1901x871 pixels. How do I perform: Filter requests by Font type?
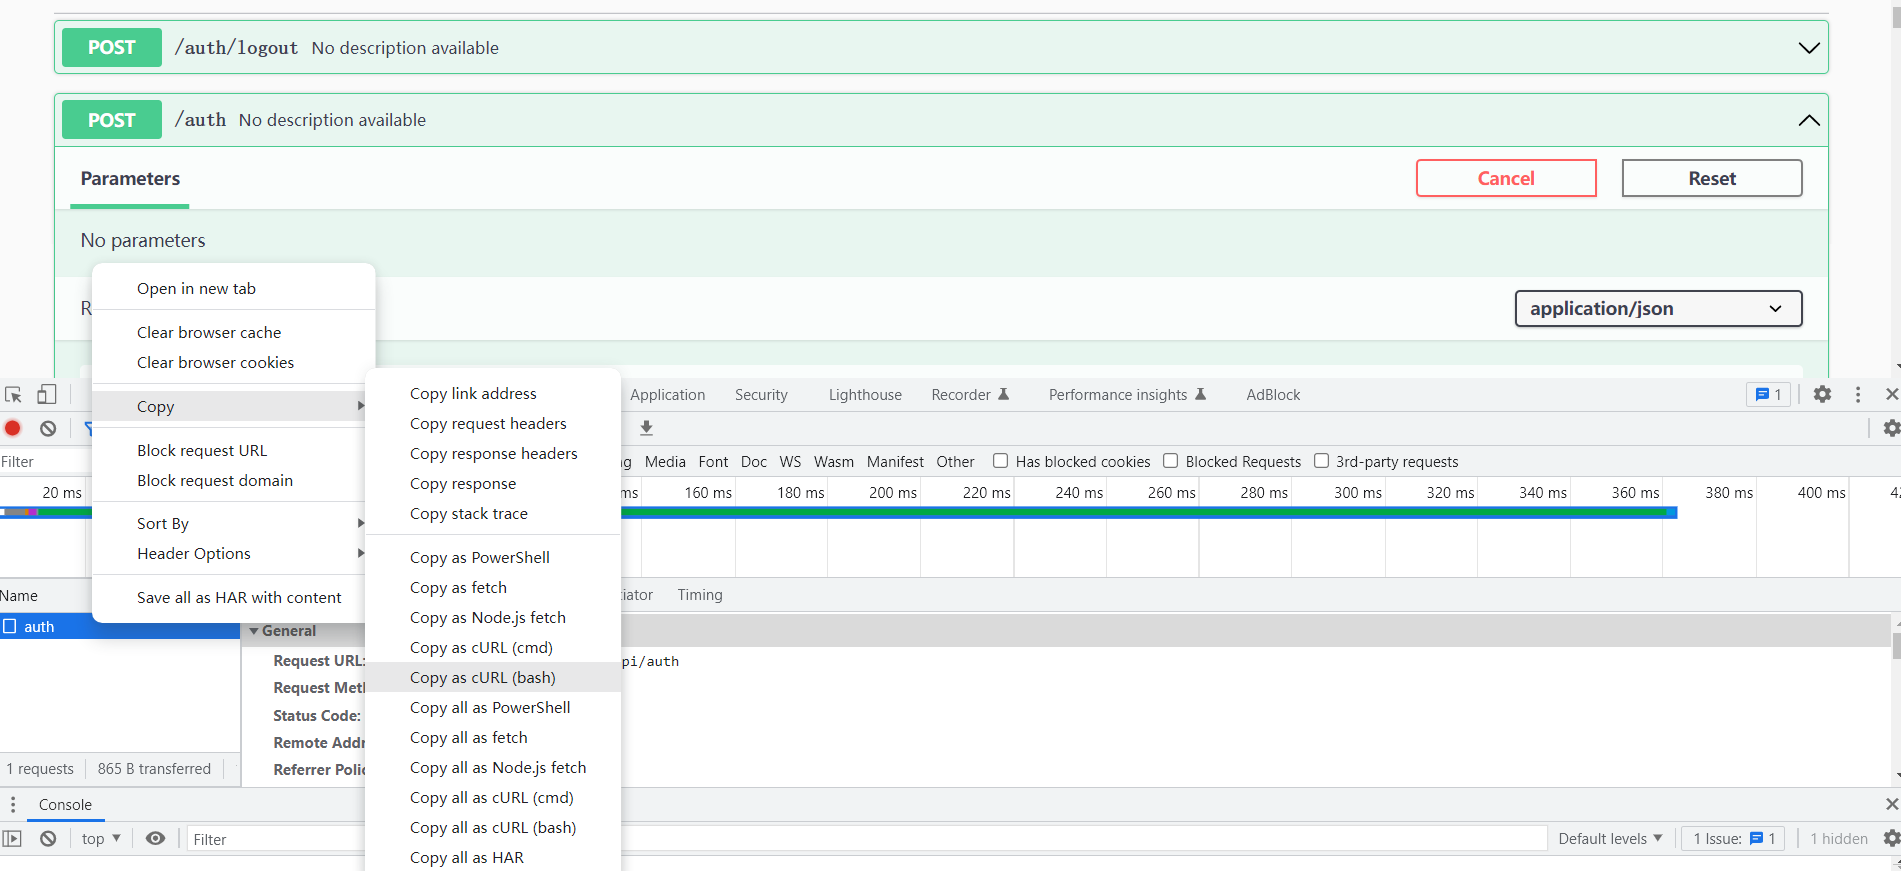(713, 462)
